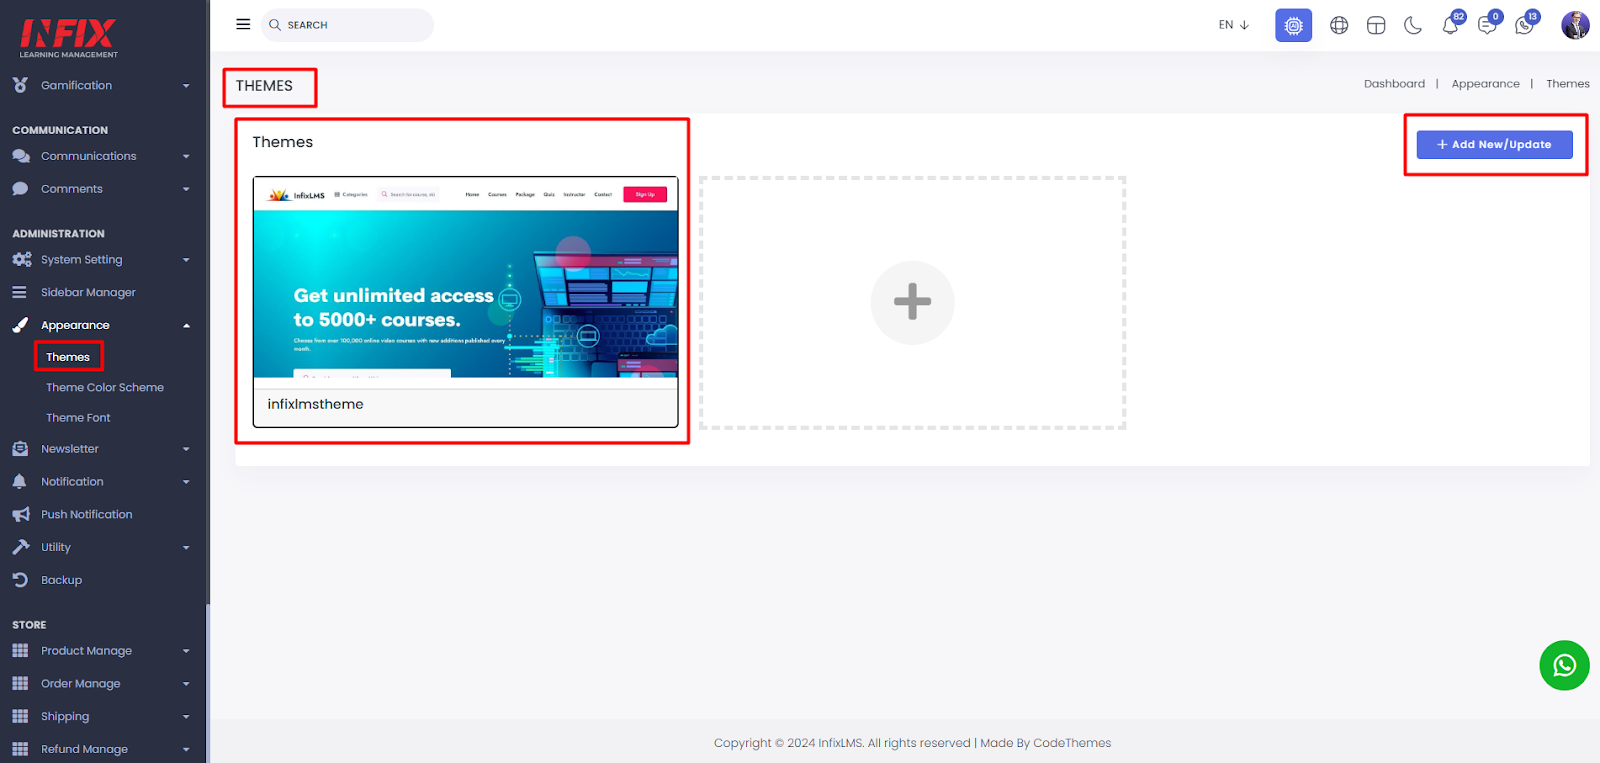
Task: Click the Add New/Update button
Action: click(x=1494, y=145)
